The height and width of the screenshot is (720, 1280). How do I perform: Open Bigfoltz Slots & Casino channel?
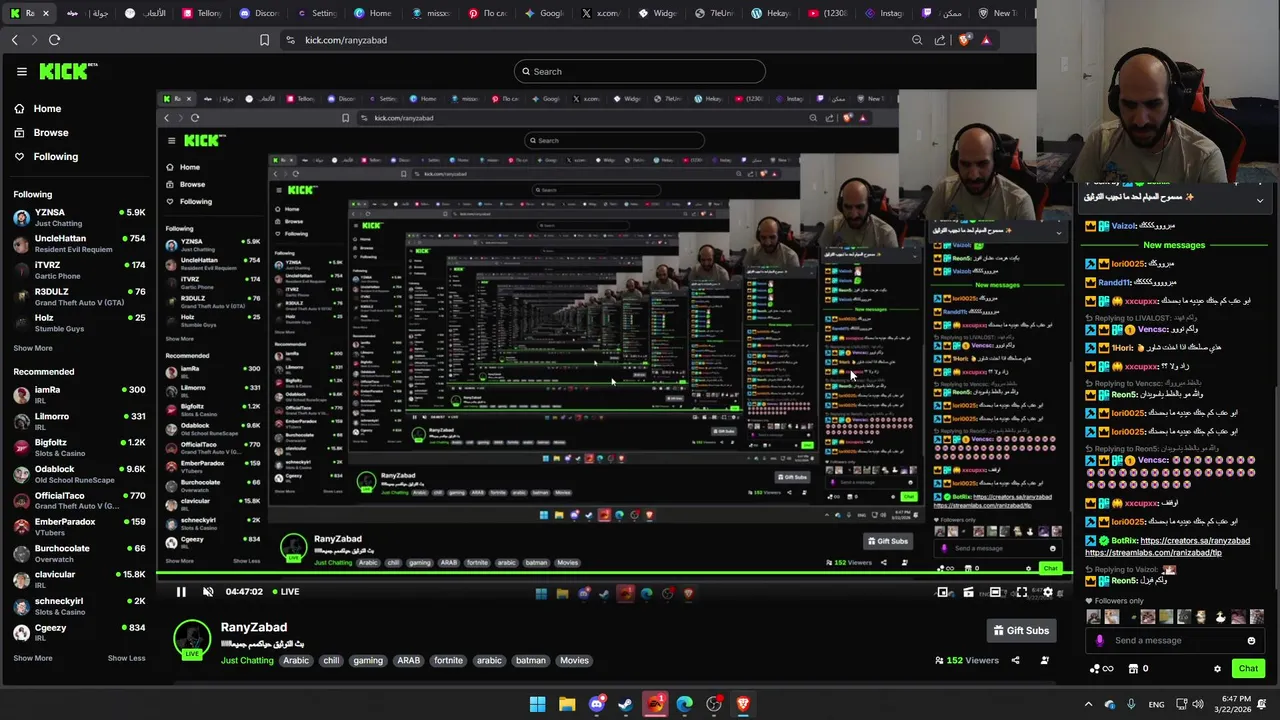click(x=79, y=447)
